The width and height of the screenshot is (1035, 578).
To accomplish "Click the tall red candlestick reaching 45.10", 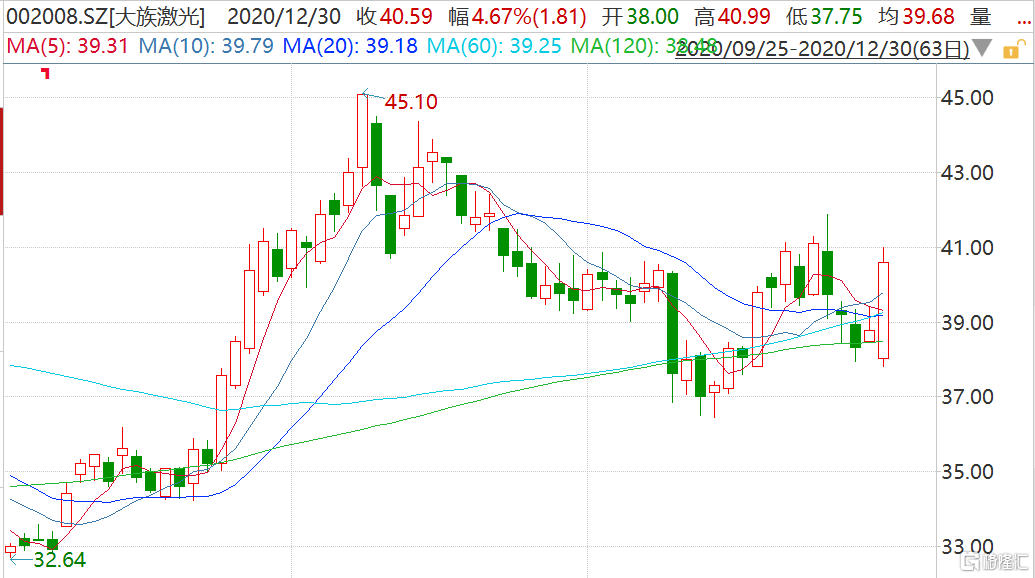I will [362, 131].
